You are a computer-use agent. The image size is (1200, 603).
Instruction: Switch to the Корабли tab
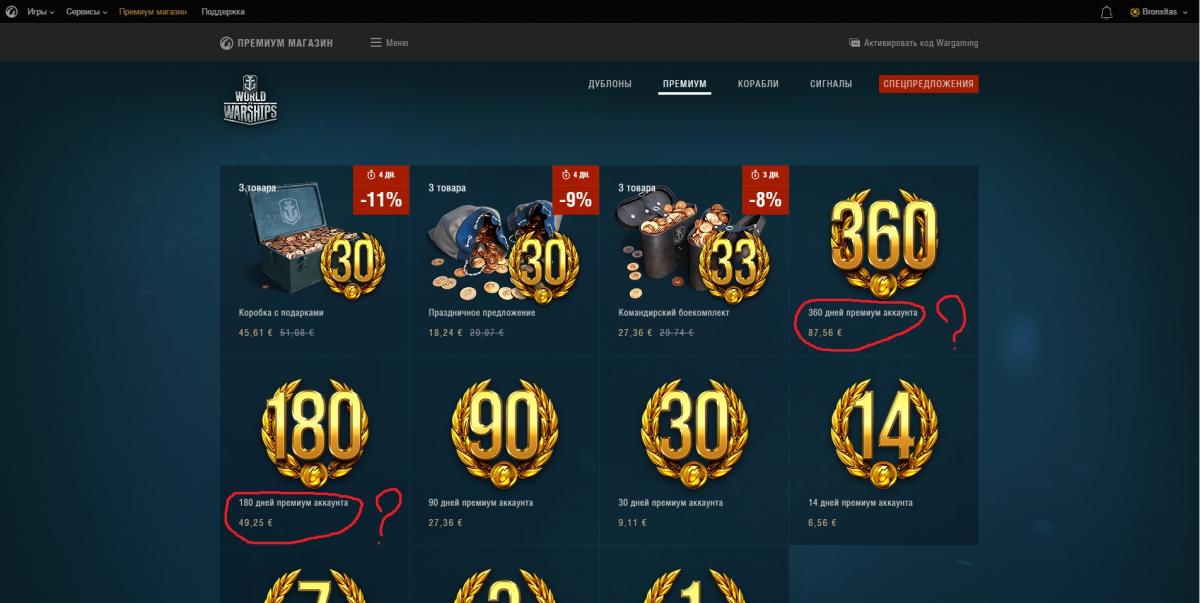click(758, 84)
